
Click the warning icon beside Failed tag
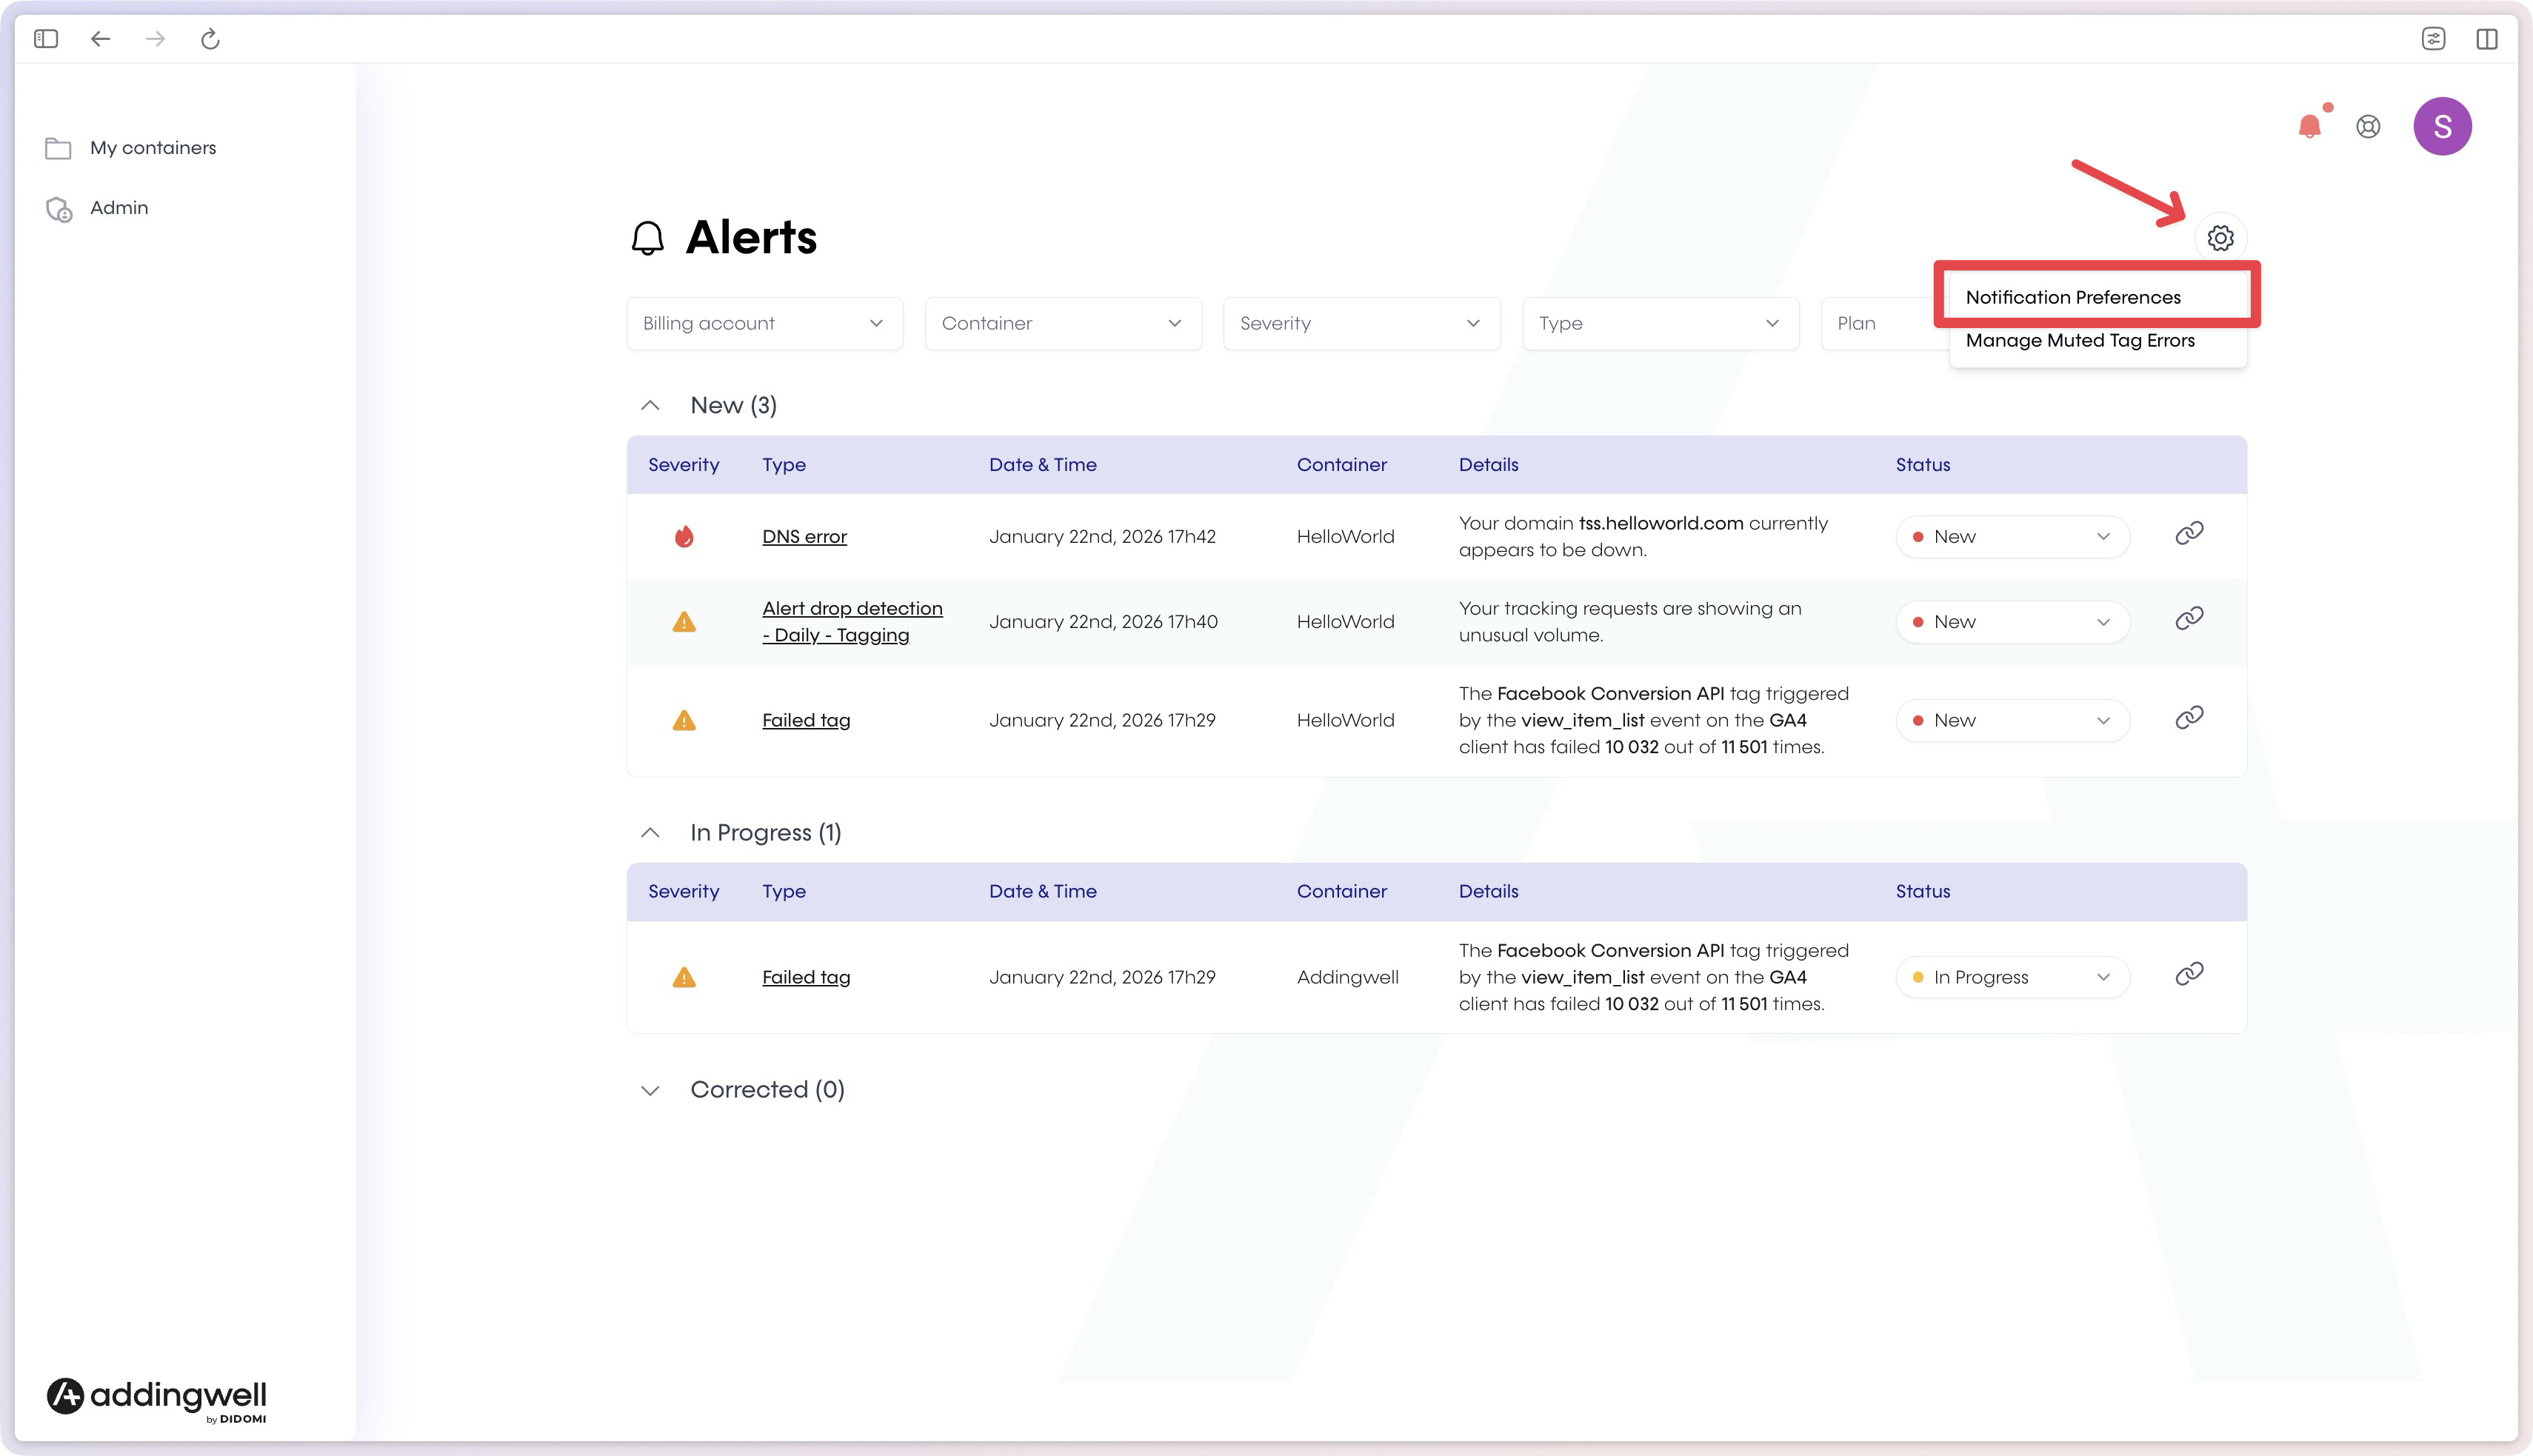click(684, 720)
